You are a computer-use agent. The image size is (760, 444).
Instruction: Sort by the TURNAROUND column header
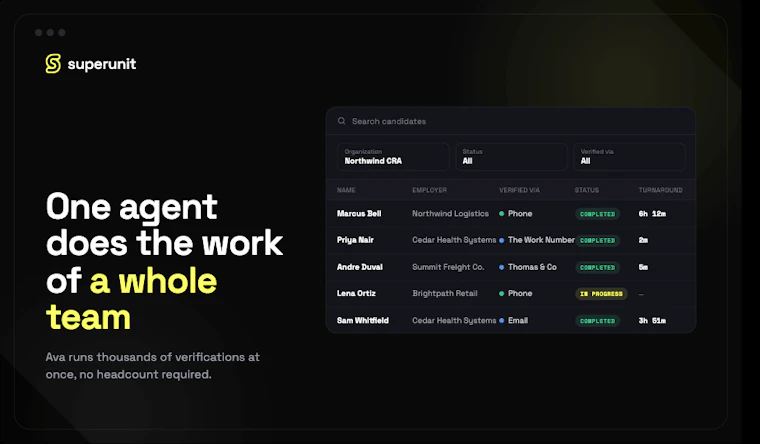coord(660,190)
